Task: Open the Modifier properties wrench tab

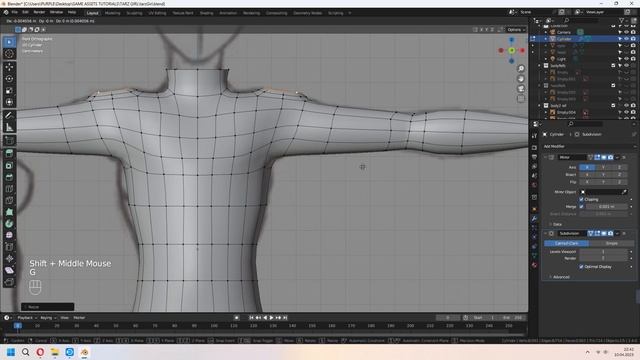Action: (x=534, y=218)
